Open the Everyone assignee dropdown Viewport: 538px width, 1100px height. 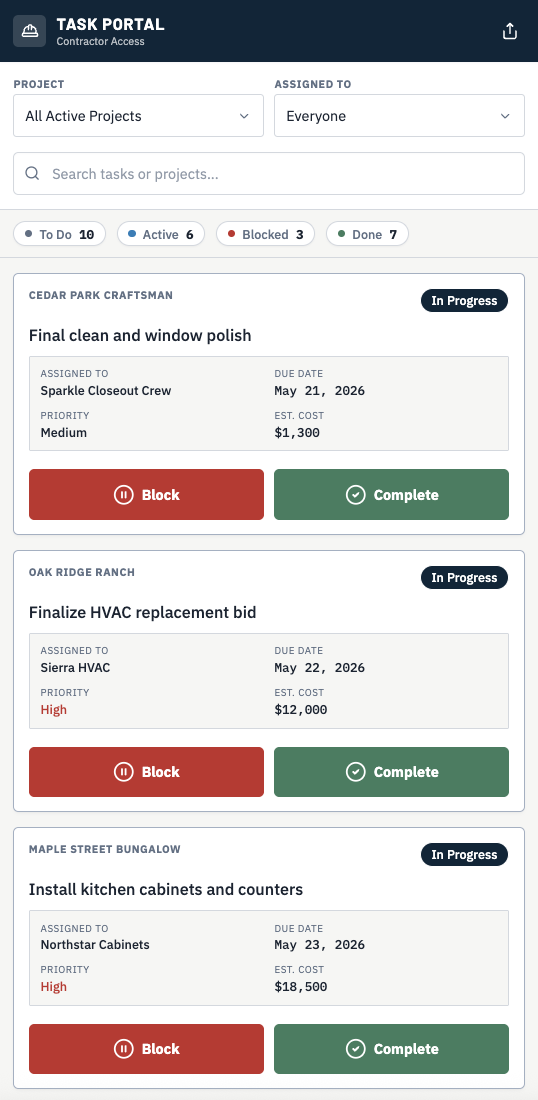pos(399,116)
